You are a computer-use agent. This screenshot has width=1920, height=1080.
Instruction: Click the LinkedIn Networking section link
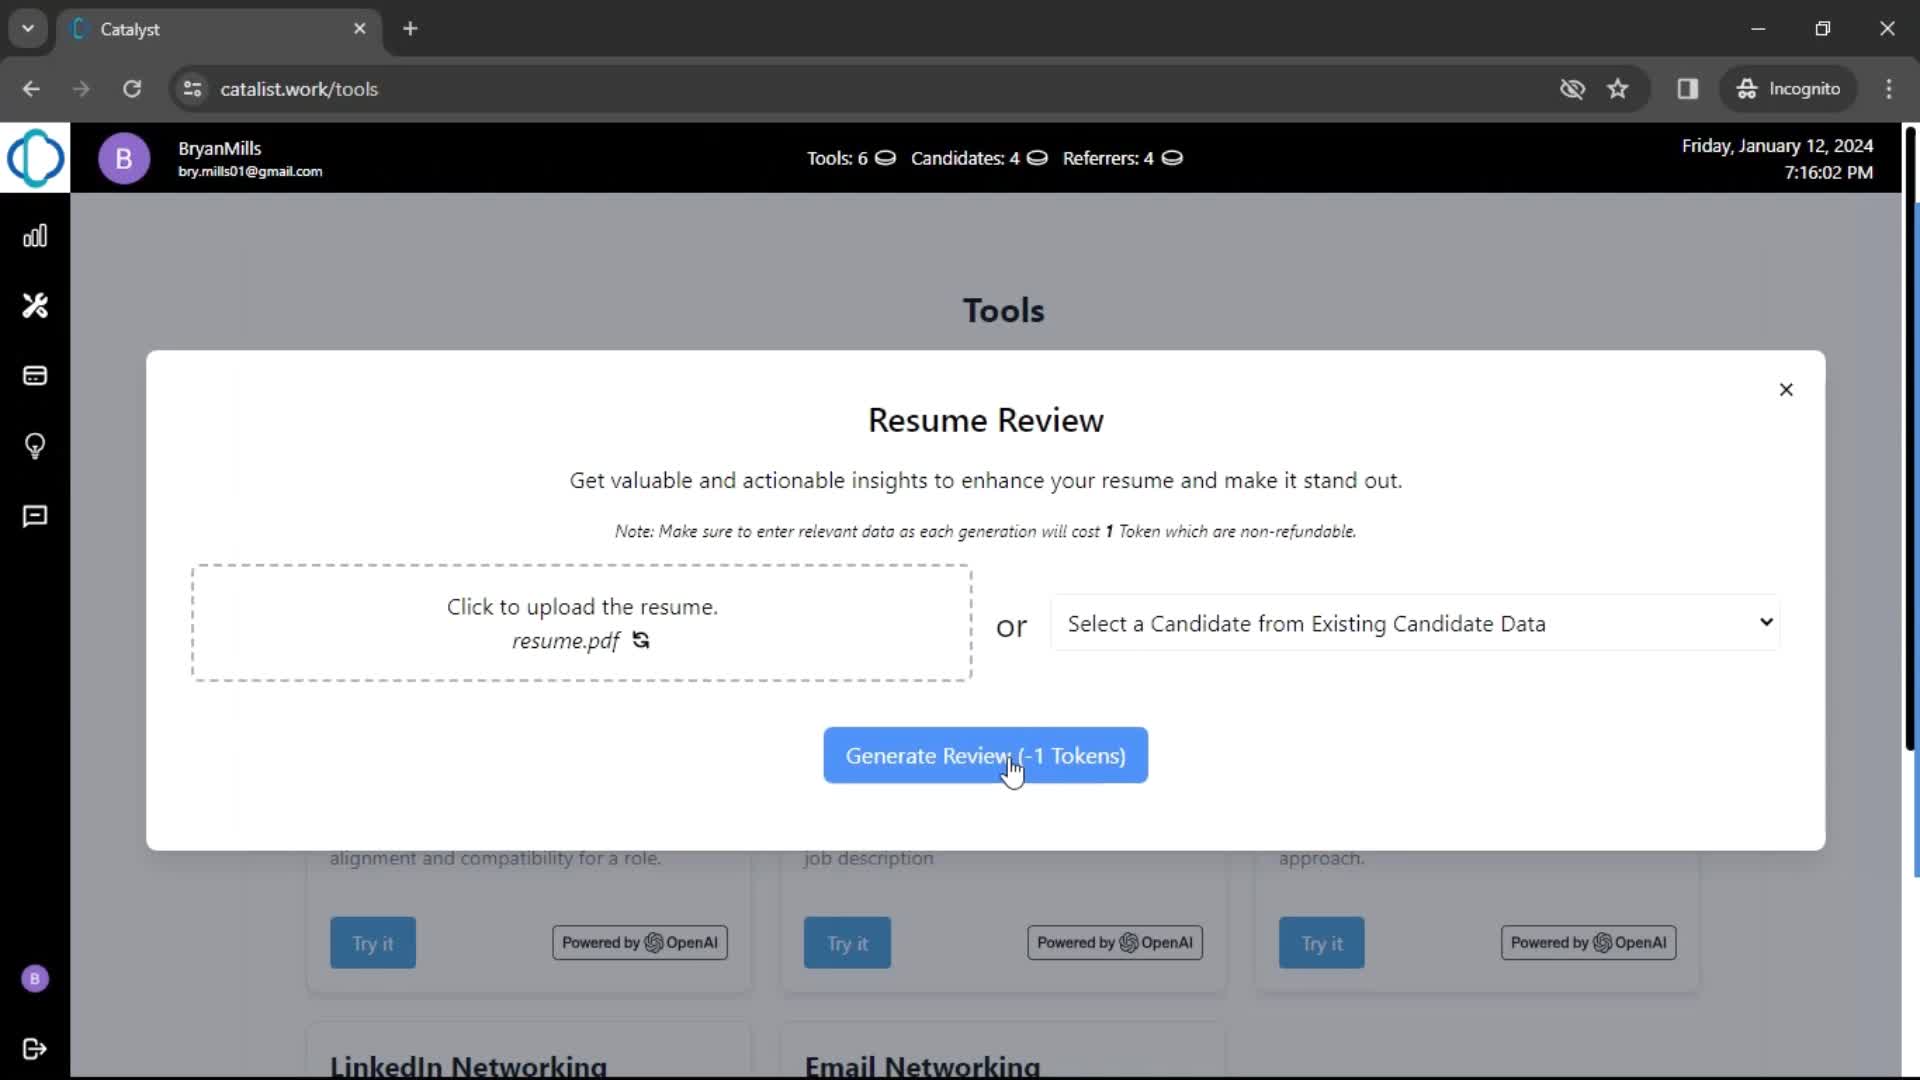point(468,1065)
